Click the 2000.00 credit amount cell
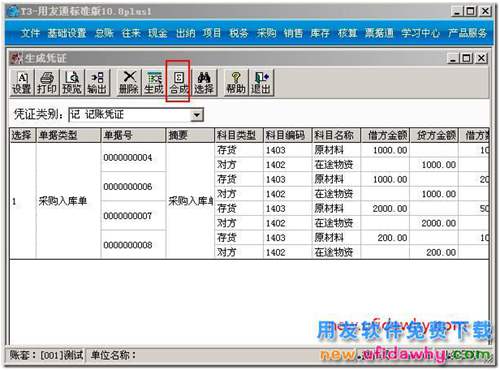The image size is (500, 370). point(434,223)
